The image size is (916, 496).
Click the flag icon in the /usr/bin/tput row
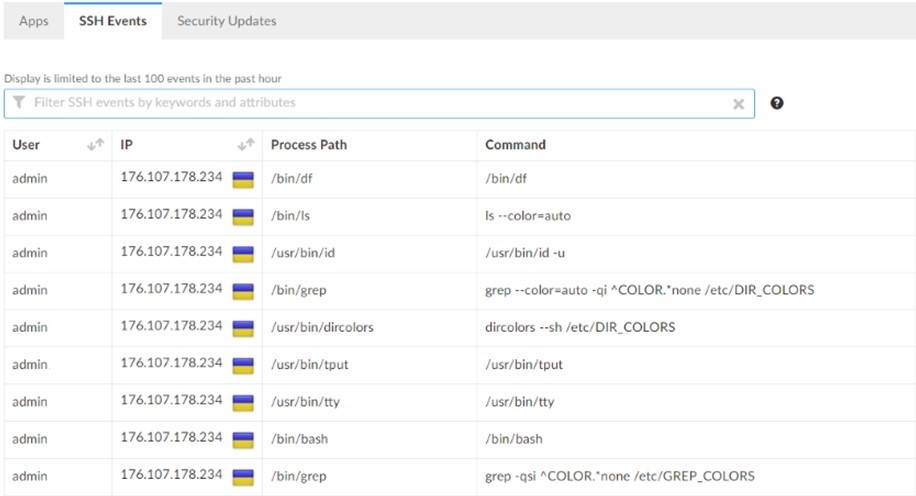click(x=243, y=366)
